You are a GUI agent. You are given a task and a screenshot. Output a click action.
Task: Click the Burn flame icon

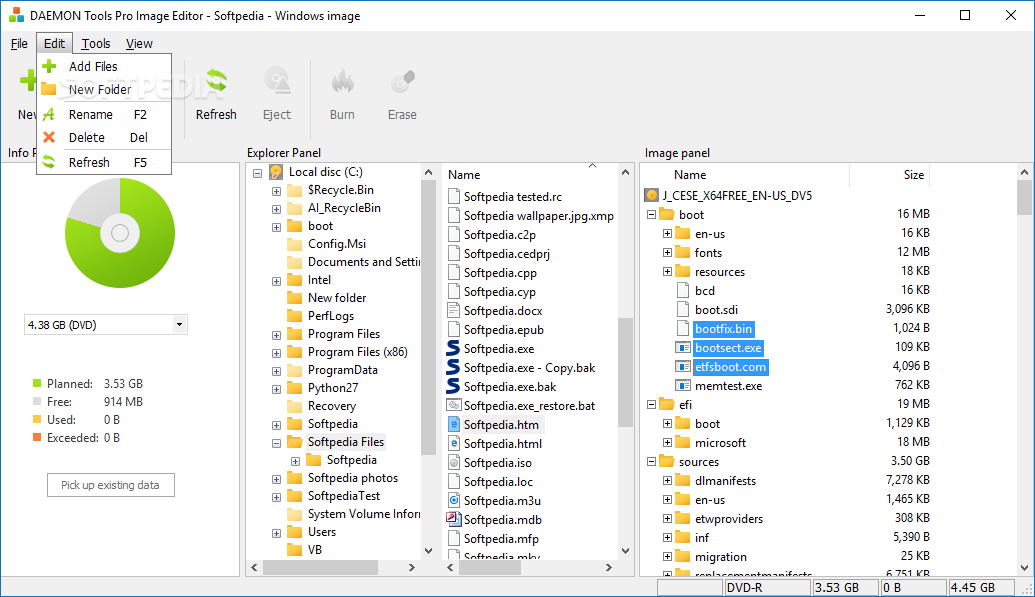pyautogui.click(x=342, y=81)
